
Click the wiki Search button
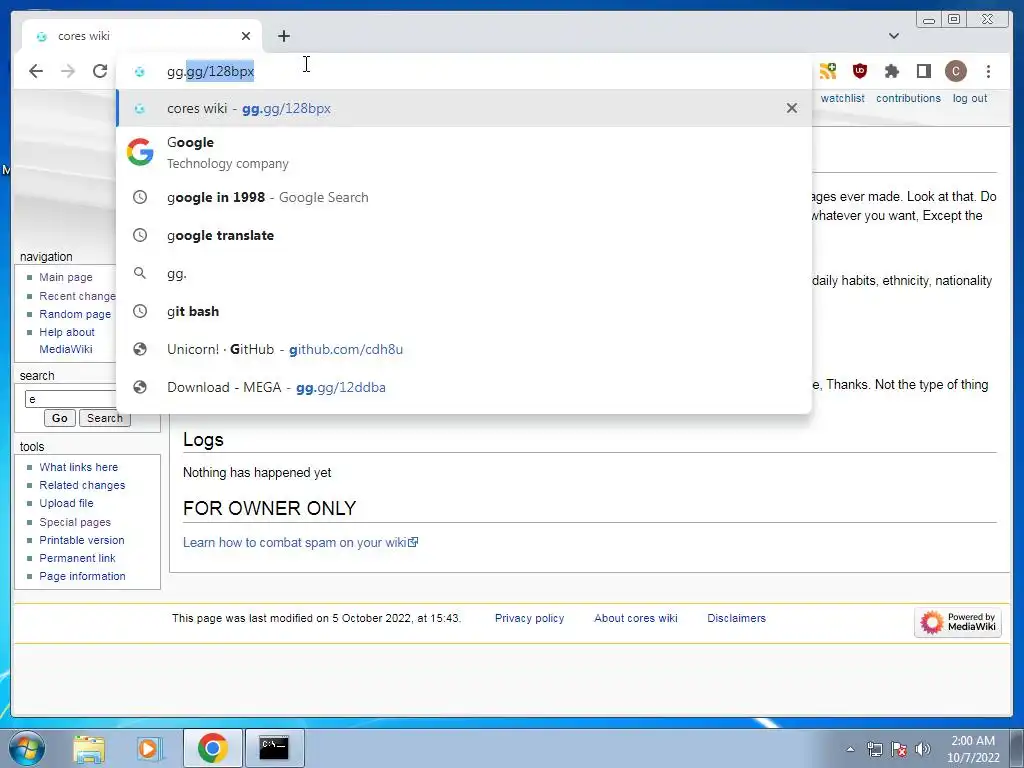[x=104, y=418]
